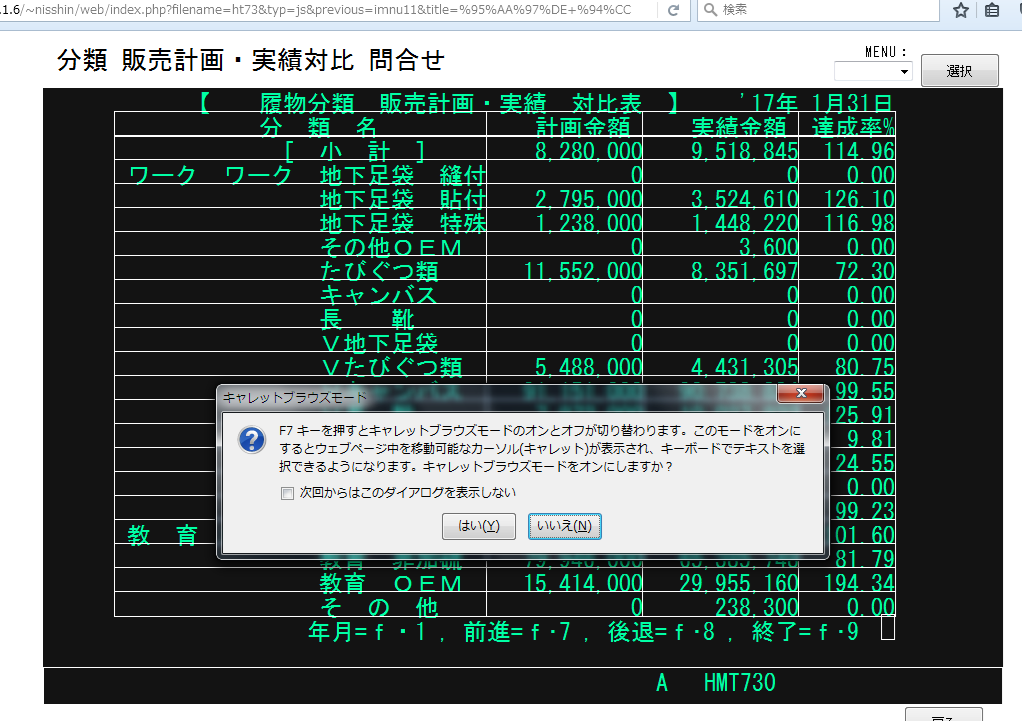Check the 次回からはこのダイアログを表示しない checkbox
The width and height of the screenshot is (1022, 721).
click(x=288, y=493)
